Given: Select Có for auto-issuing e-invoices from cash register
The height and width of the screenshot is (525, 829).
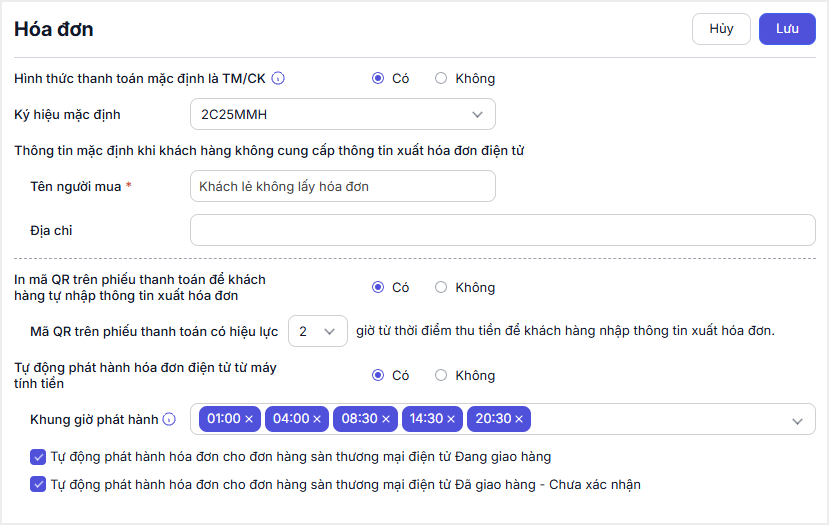Looking at the screenshot, I should pos(377,375).
